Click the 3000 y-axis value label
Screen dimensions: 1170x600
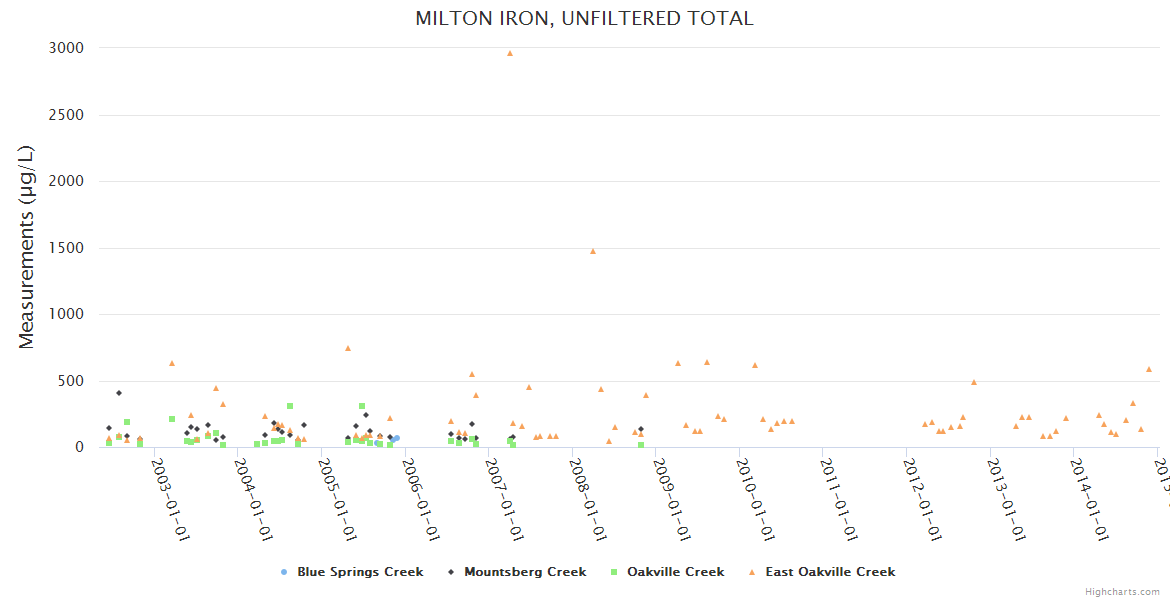click(x=67, y=48)
